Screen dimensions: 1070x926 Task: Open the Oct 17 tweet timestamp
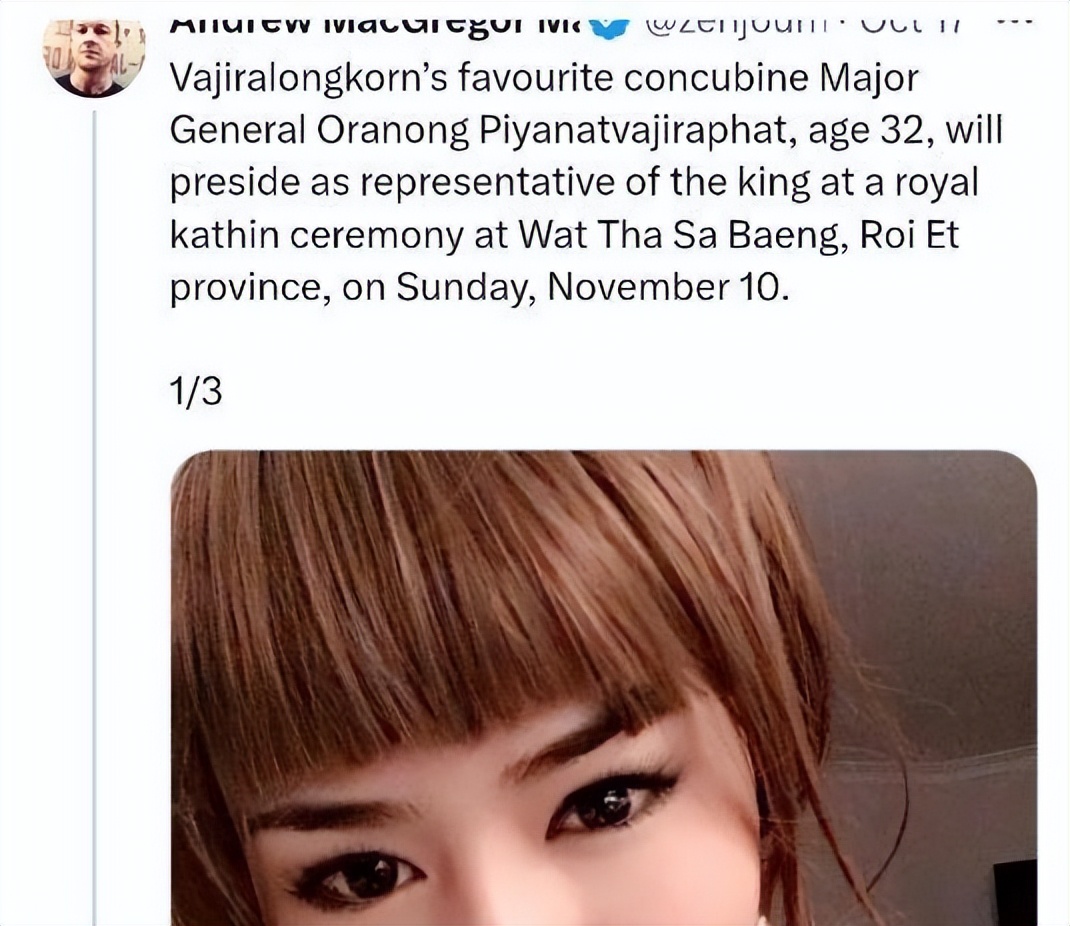pyautogui.click(x=912, y=26)
